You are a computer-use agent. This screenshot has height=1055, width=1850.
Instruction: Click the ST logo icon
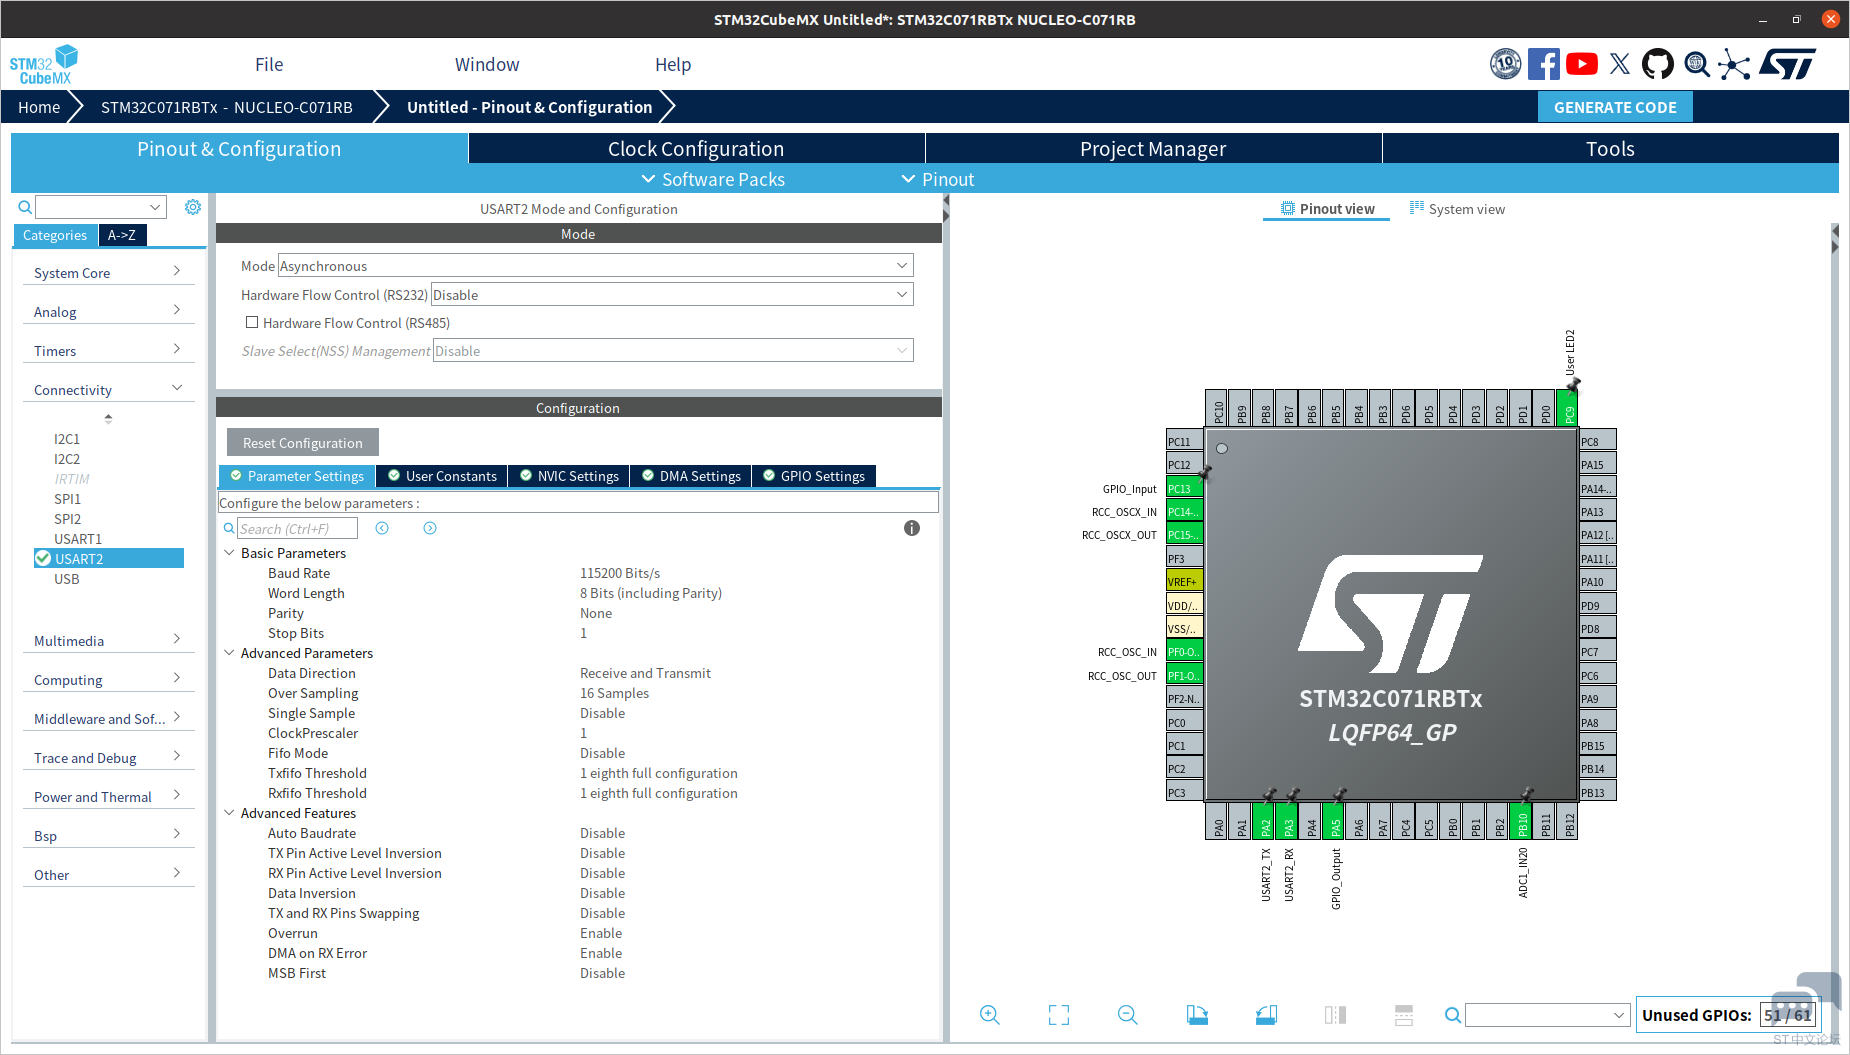tap(1788, 65)
